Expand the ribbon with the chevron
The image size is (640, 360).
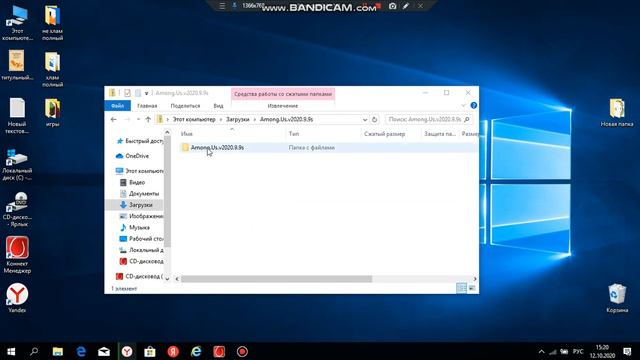(463, 106)
